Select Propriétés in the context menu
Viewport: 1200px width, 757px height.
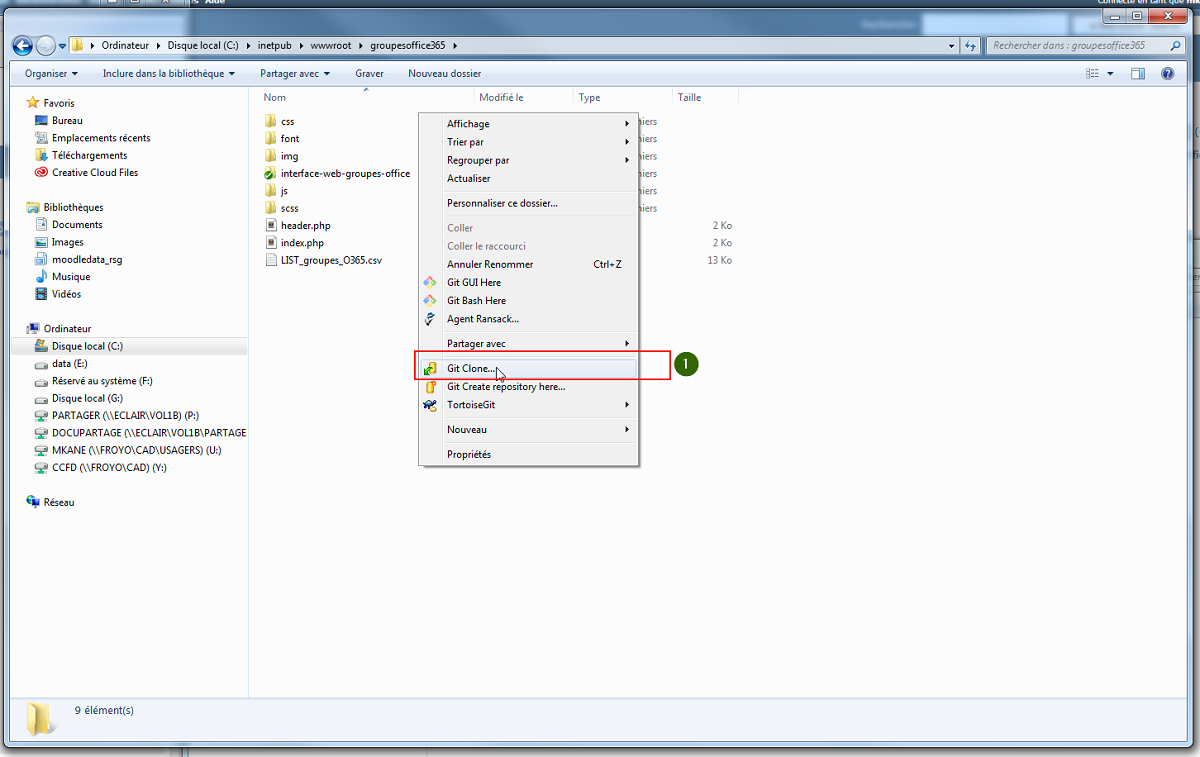pyautogui.click(x=469, y=454)
